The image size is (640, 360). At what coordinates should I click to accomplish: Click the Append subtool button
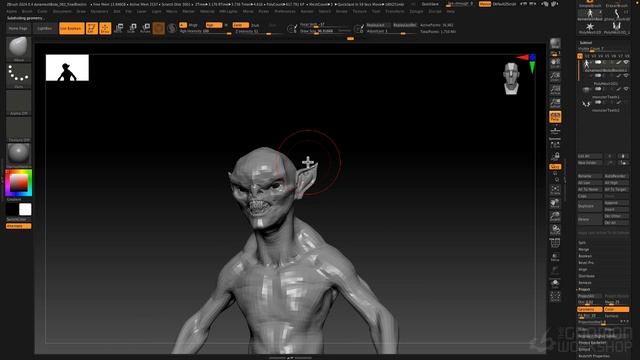point(616,203)
